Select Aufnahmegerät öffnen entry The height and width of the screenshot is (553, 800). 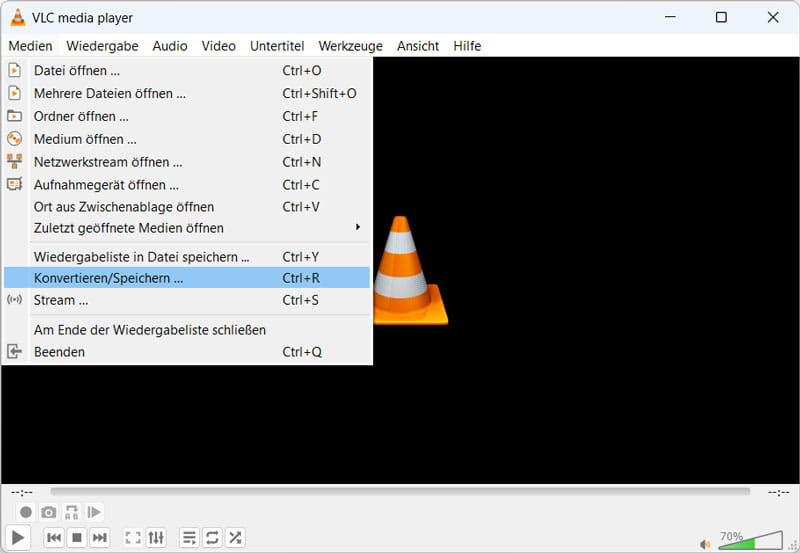[187, 185]
